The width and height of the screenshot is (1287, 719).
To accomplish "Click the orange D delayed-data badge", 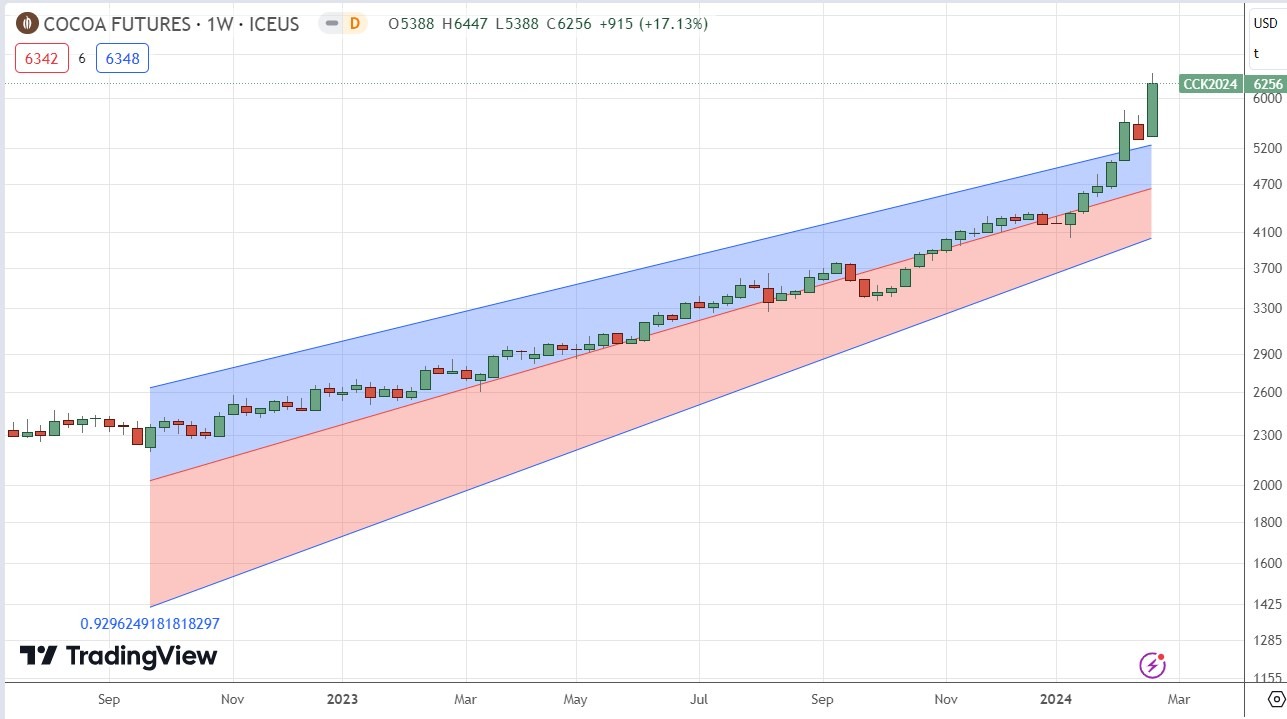I will (x=353, y=23).
